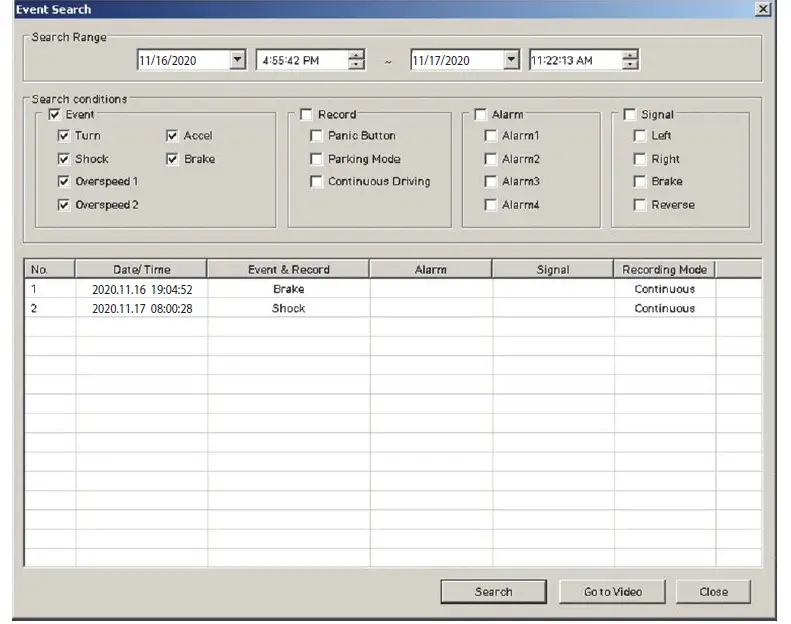Image resolution: width=791 pixels, height=624 pixels.
Task: Click the Search button
Action: coord(493,592)
